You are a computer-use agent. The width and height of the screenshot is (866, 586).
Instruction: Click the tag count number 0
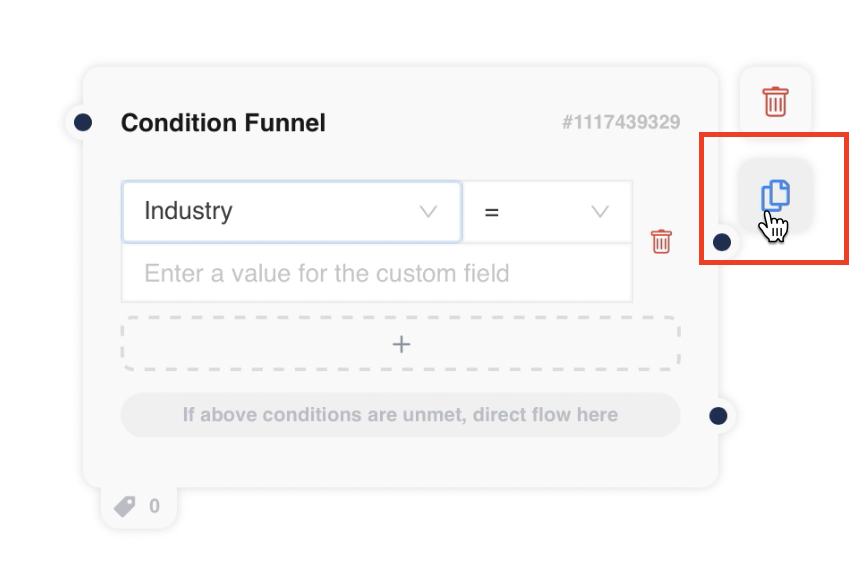(154, 507)
